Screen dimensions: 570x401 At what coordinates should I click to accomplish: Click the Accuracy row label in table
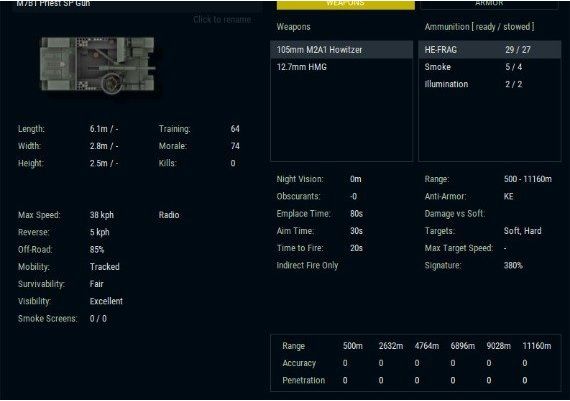coord(299,363)
